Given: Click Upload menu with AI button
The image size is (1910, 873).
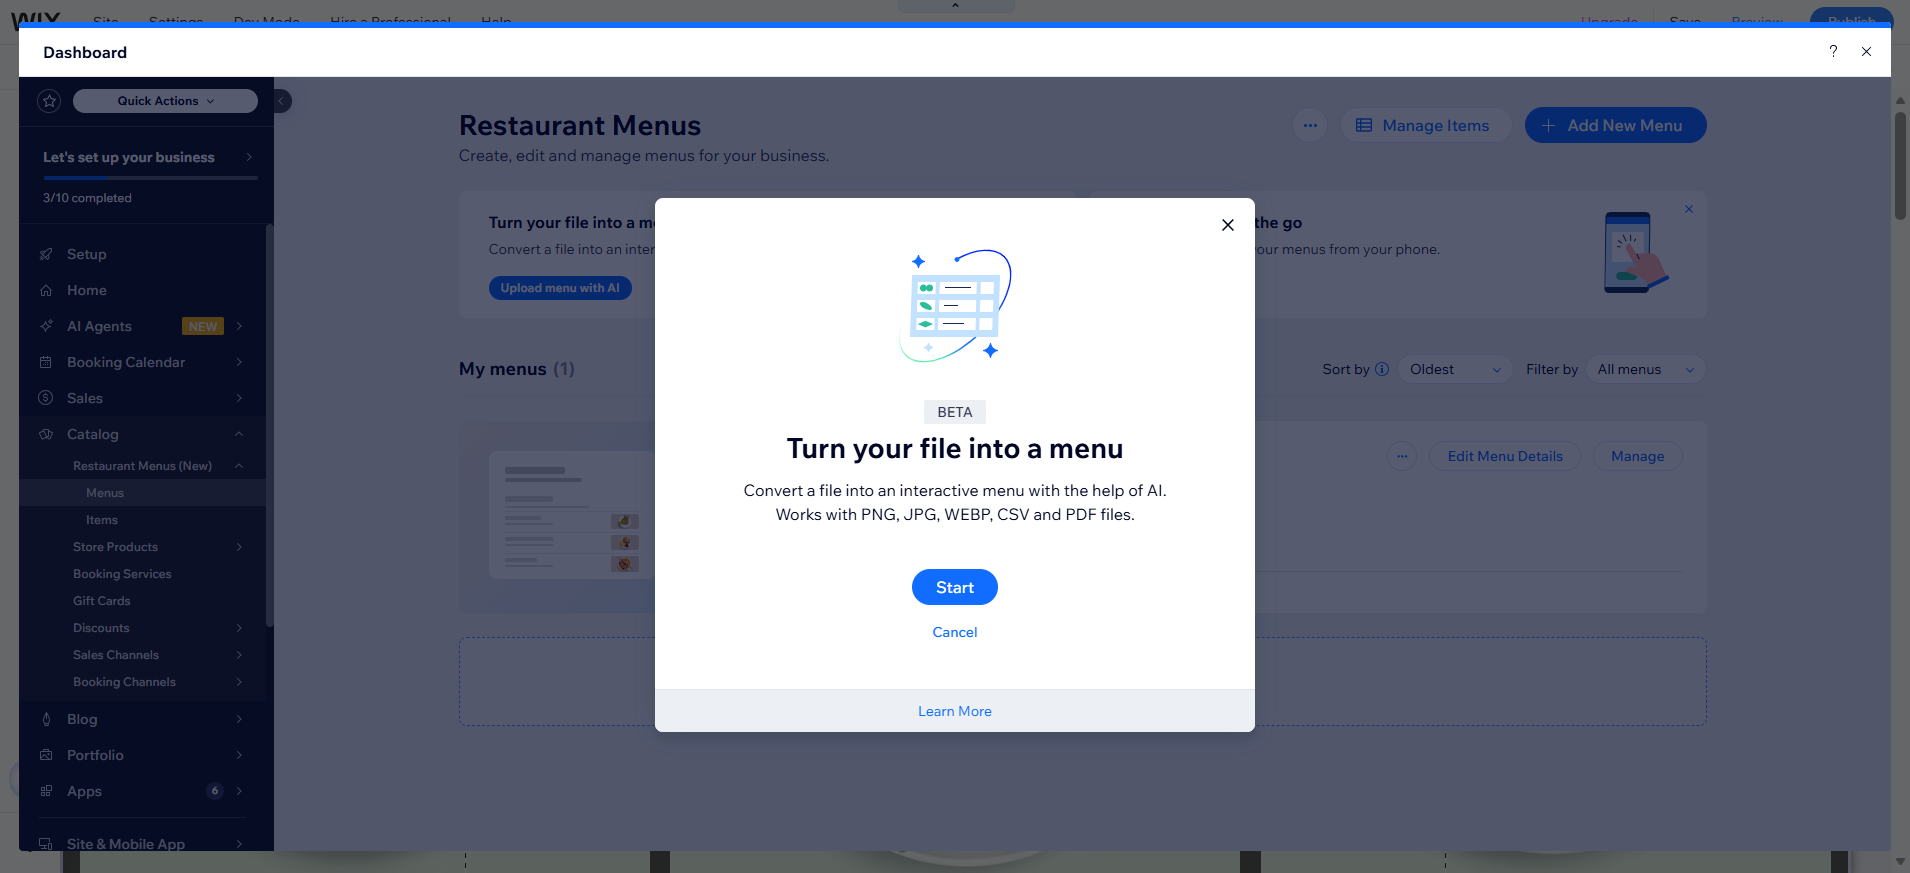Looking at the screenshot, I should coord(560,288).
